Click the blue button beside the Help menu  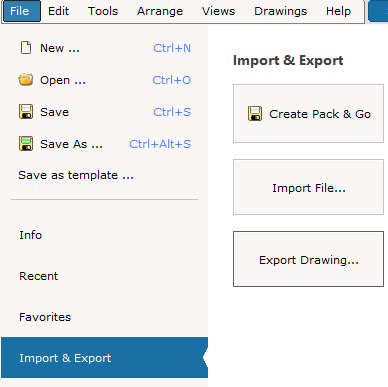click(378, 11)
